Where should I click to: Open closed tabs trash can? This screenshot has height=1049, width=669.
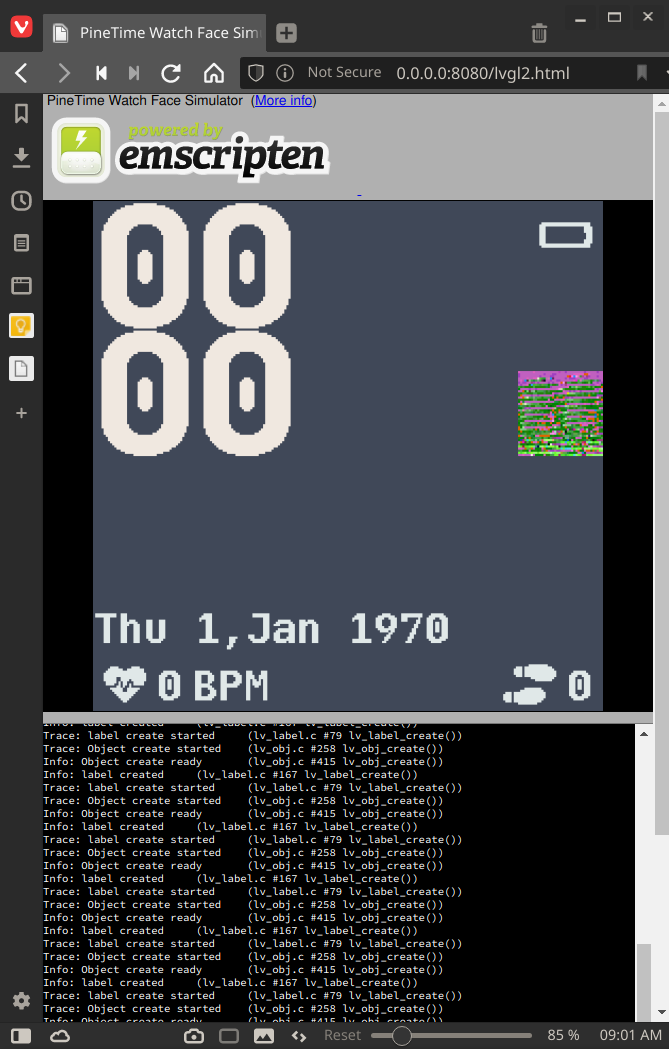coord(539,33)
